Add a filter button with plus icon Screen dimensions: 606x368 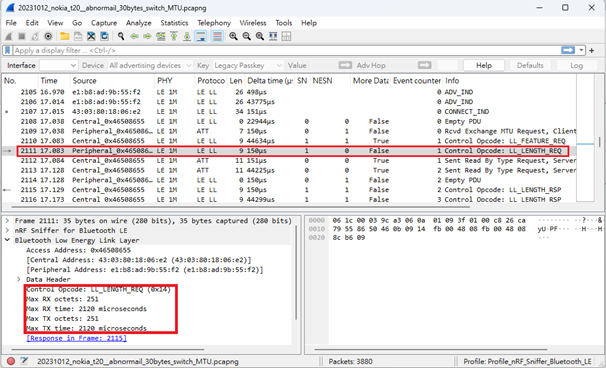(591, 50)
